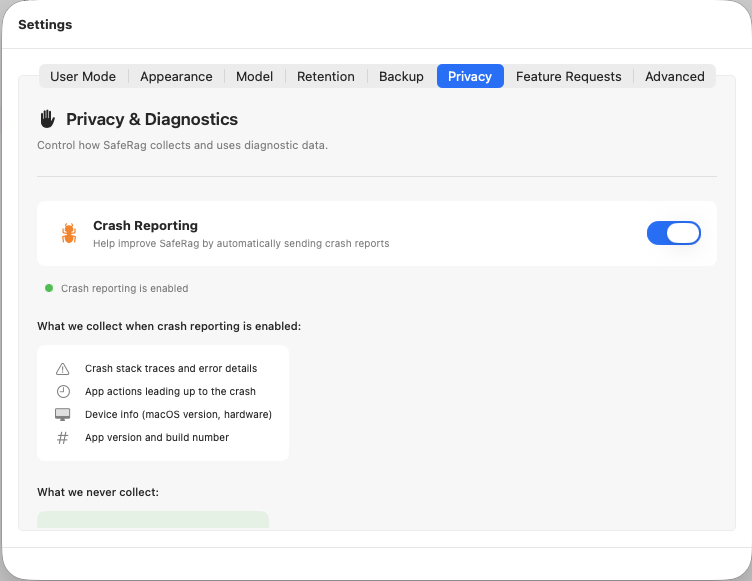Open the Appearance tab
The image size is (752, 581).
(x=176, y=76)
